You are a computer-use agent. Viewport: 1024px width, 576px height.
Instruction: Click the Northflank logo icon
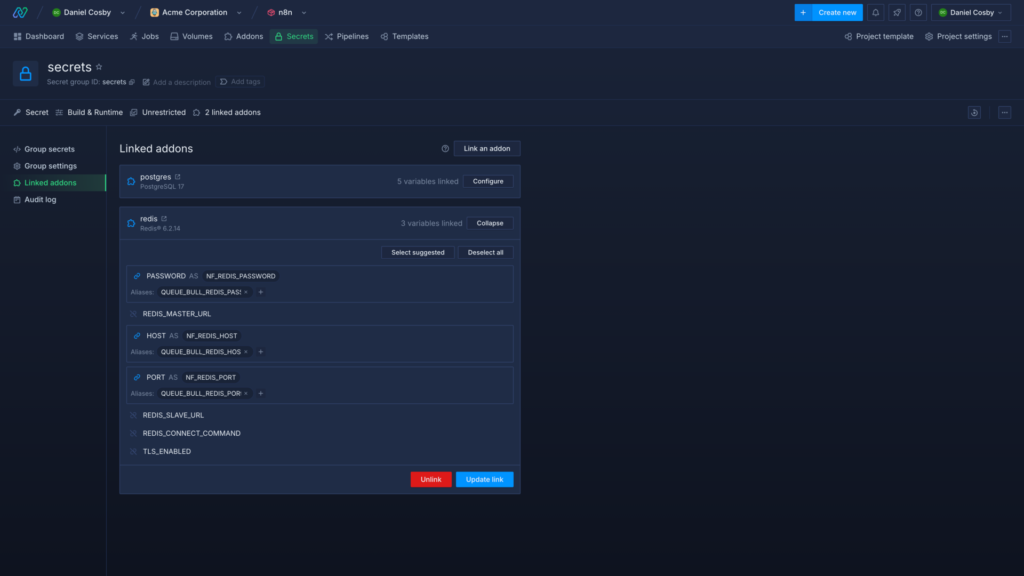pos(20,12)
